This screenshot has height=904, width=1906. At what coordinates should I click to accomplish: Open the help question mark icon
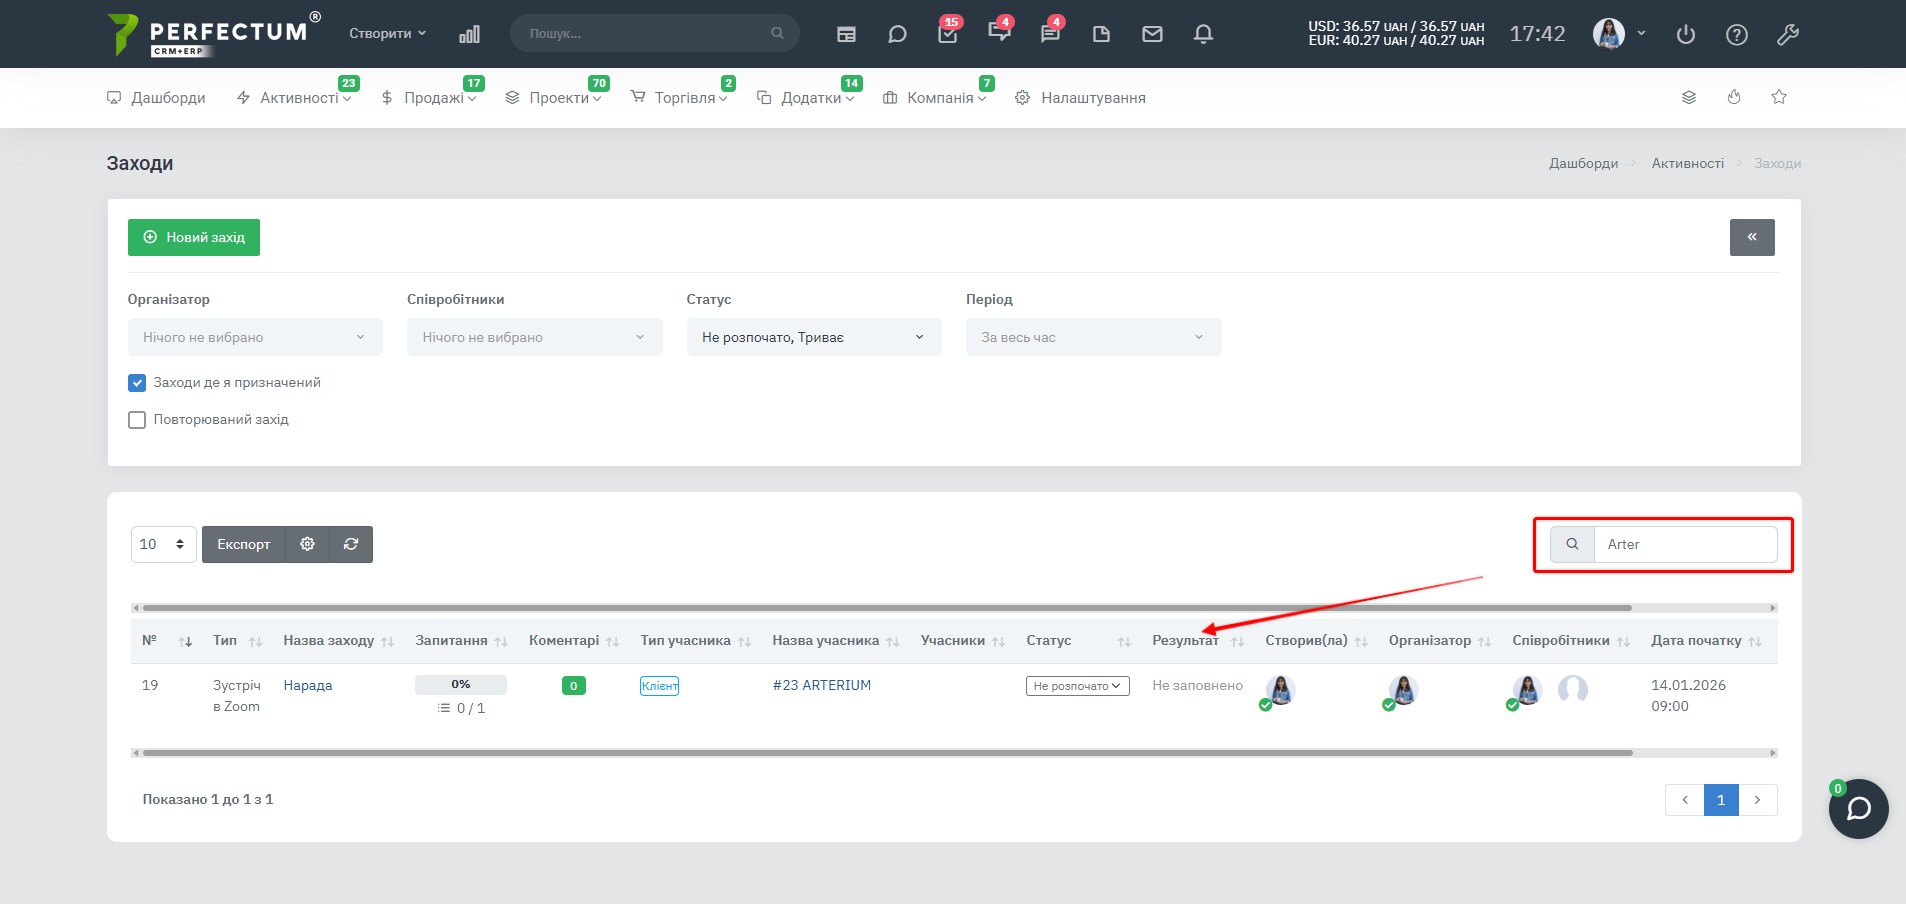1737,34
